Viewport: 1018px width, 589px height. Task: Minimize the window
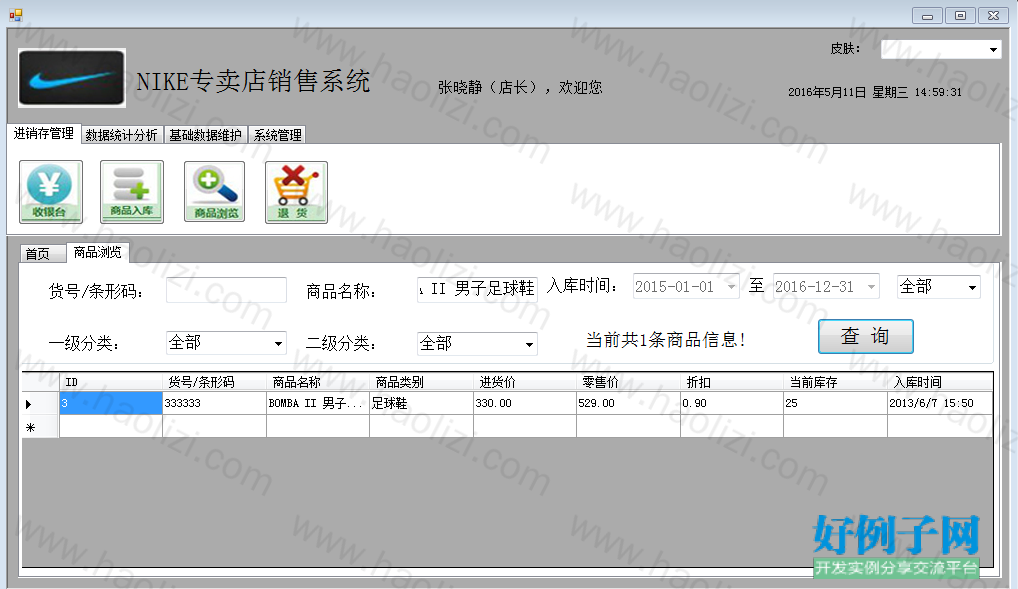pyautogui.click(x=927, y=16)
